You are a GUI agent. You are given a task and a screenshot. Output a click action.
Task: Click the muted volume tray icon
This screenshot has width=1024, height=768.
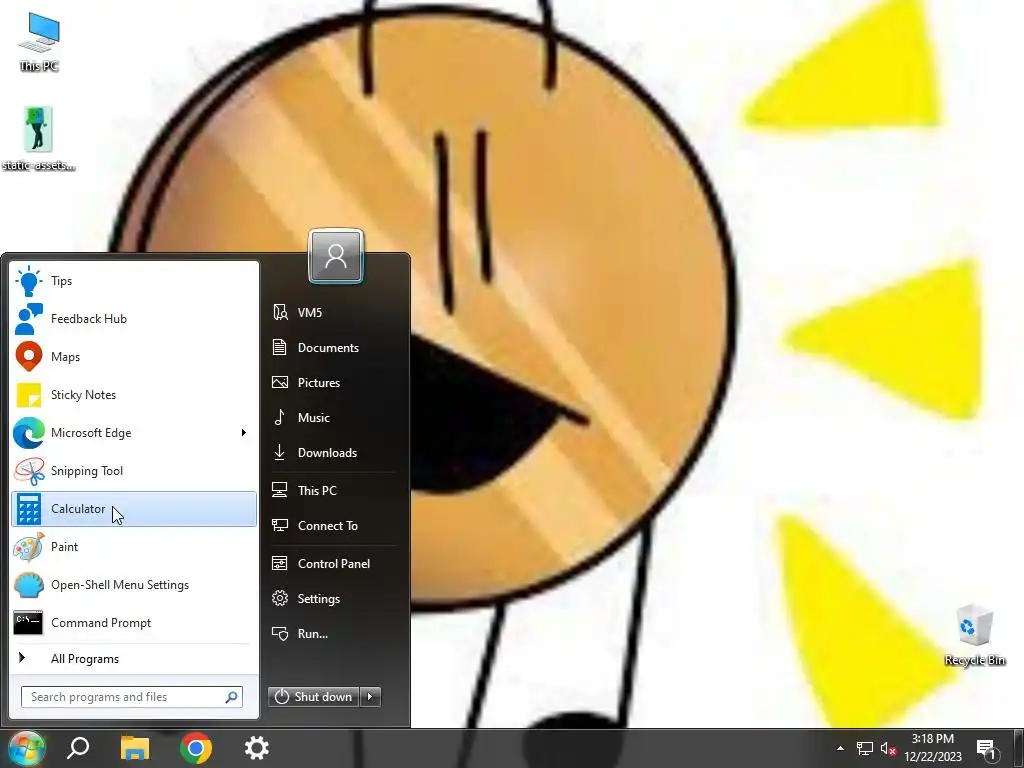pos(888,748)
